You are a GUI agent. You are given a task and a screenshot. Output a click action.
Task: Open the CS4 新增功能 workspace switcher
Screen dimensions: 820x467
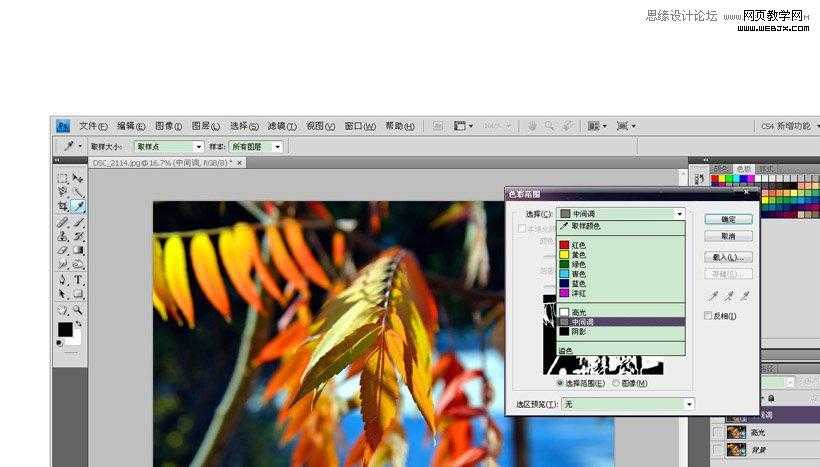tap(790, 126)
